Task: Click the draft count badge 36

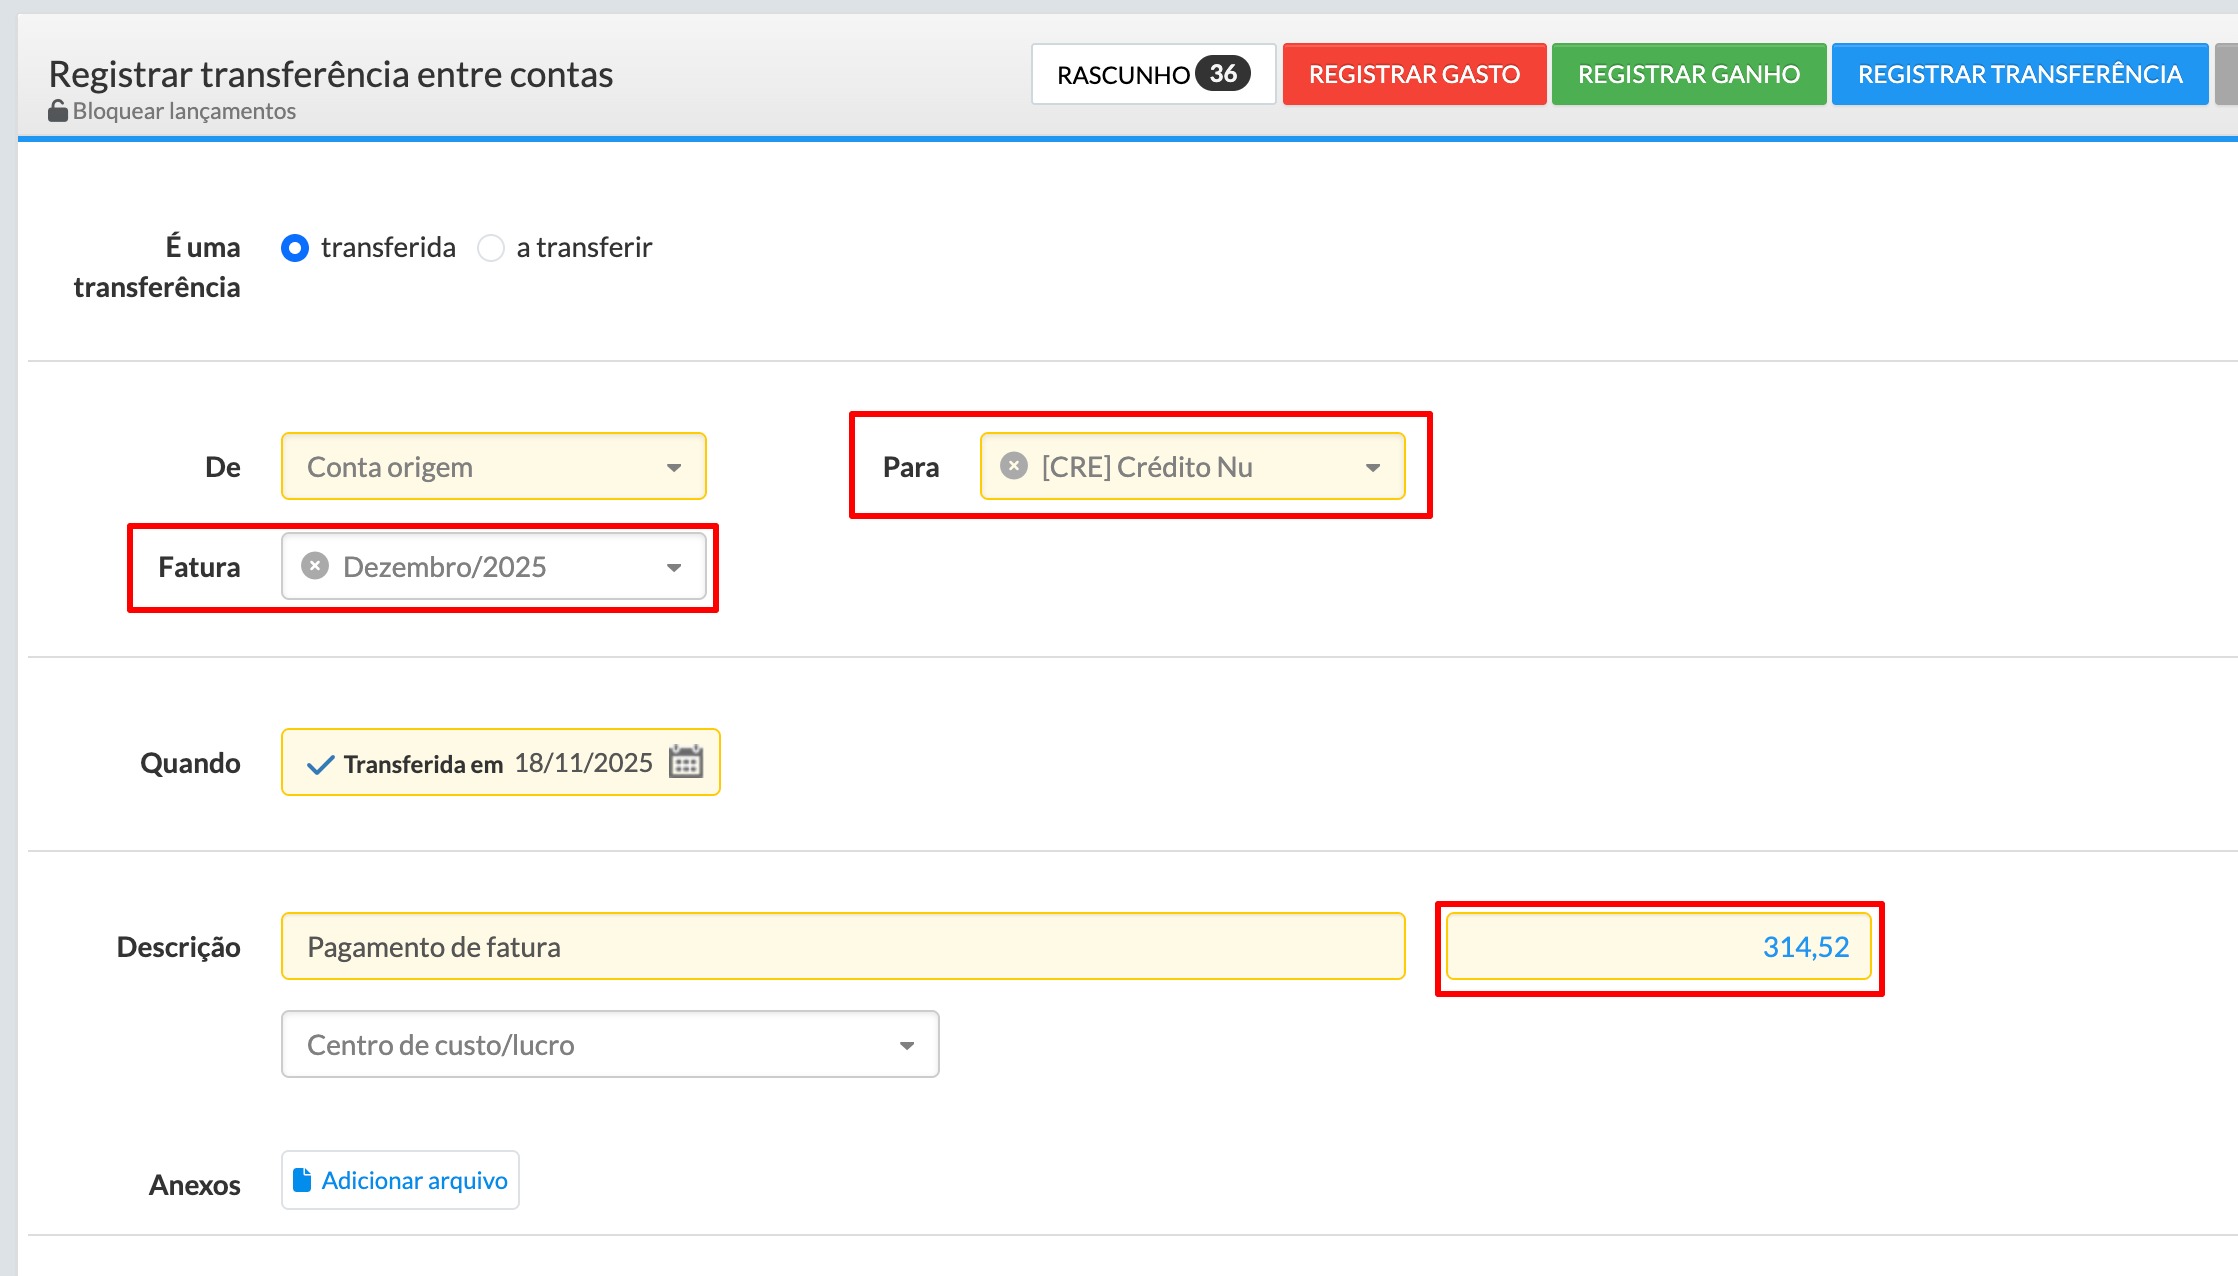Action: [x=1223, y=74]
